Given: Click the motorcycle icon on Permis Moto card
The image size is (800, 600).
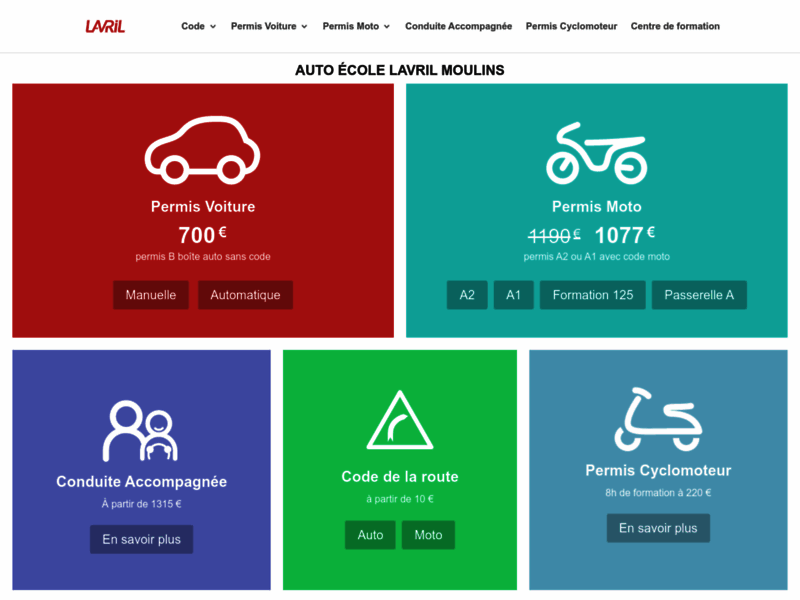Looking at the screenshot, I should pyautogui.click(x=598, y=150).
